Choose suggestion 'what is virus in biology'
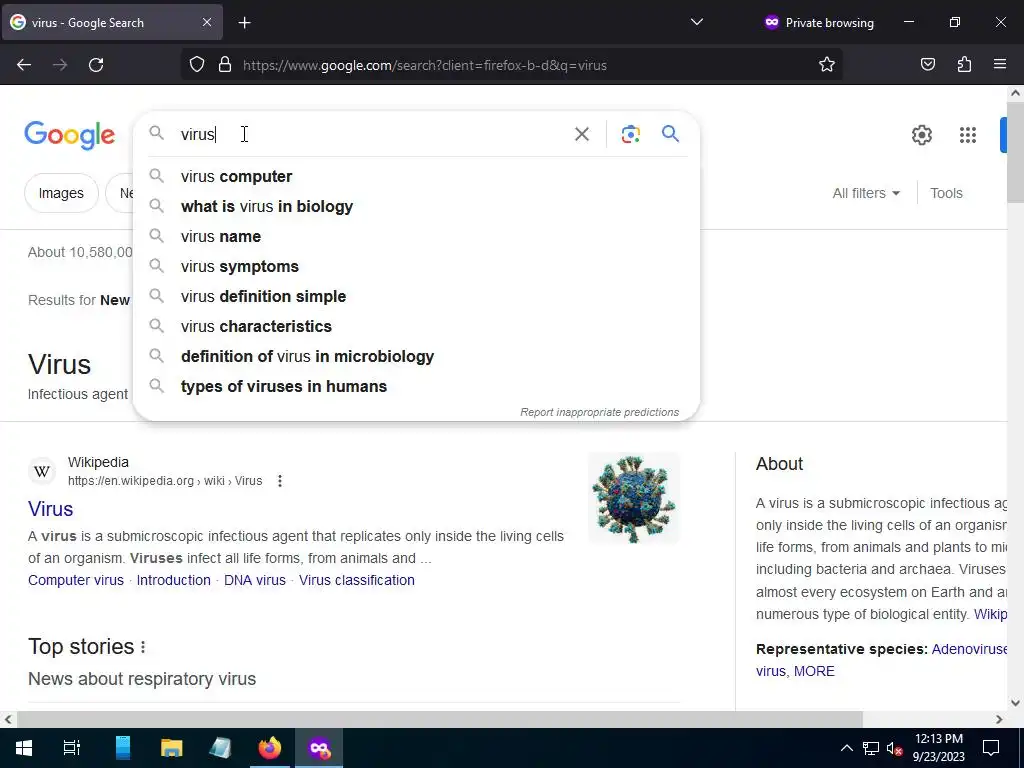The width and height of the screenshot is (1024, 768). pyautogui.click(x=416, y=206)
